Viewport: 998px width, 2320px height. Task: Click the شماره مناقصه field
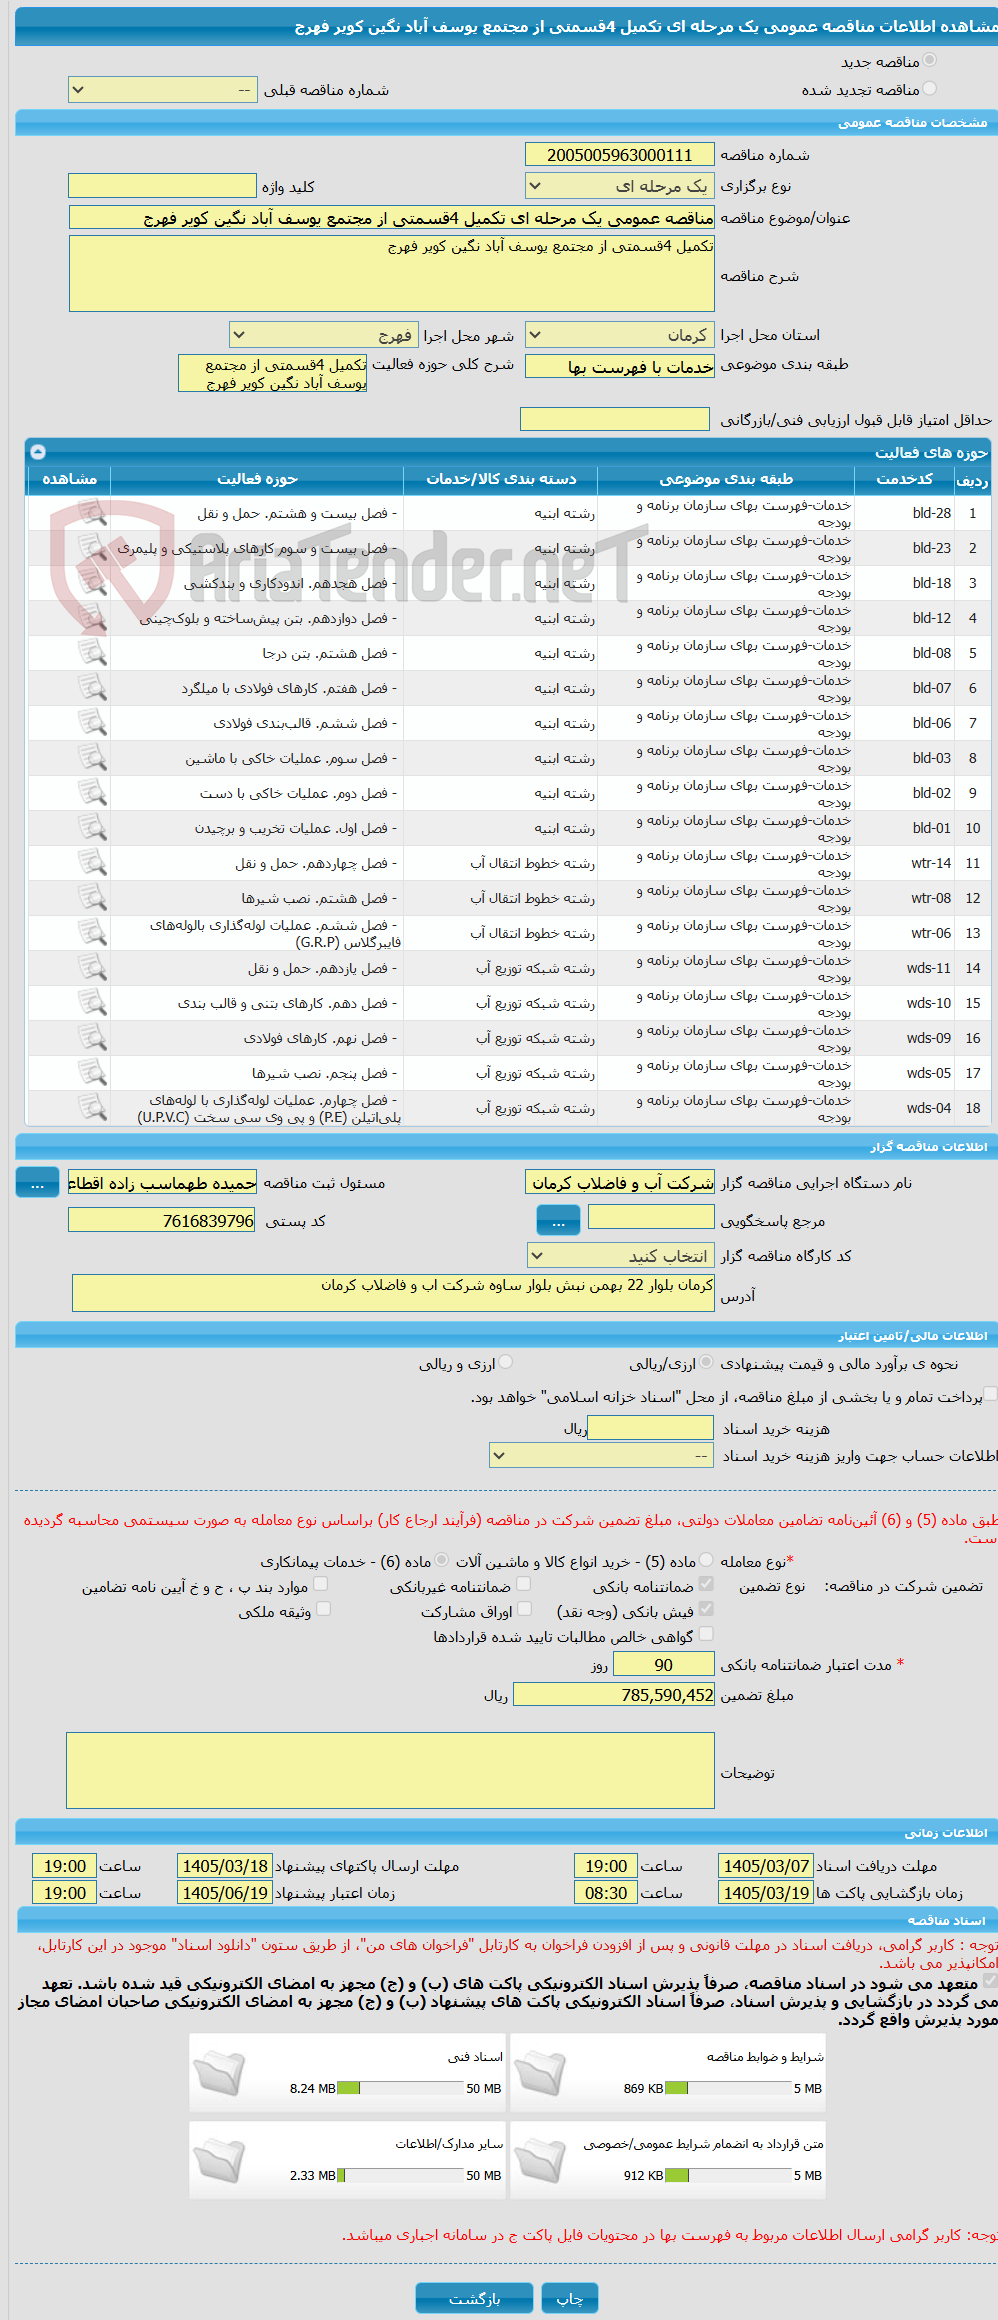620,155
